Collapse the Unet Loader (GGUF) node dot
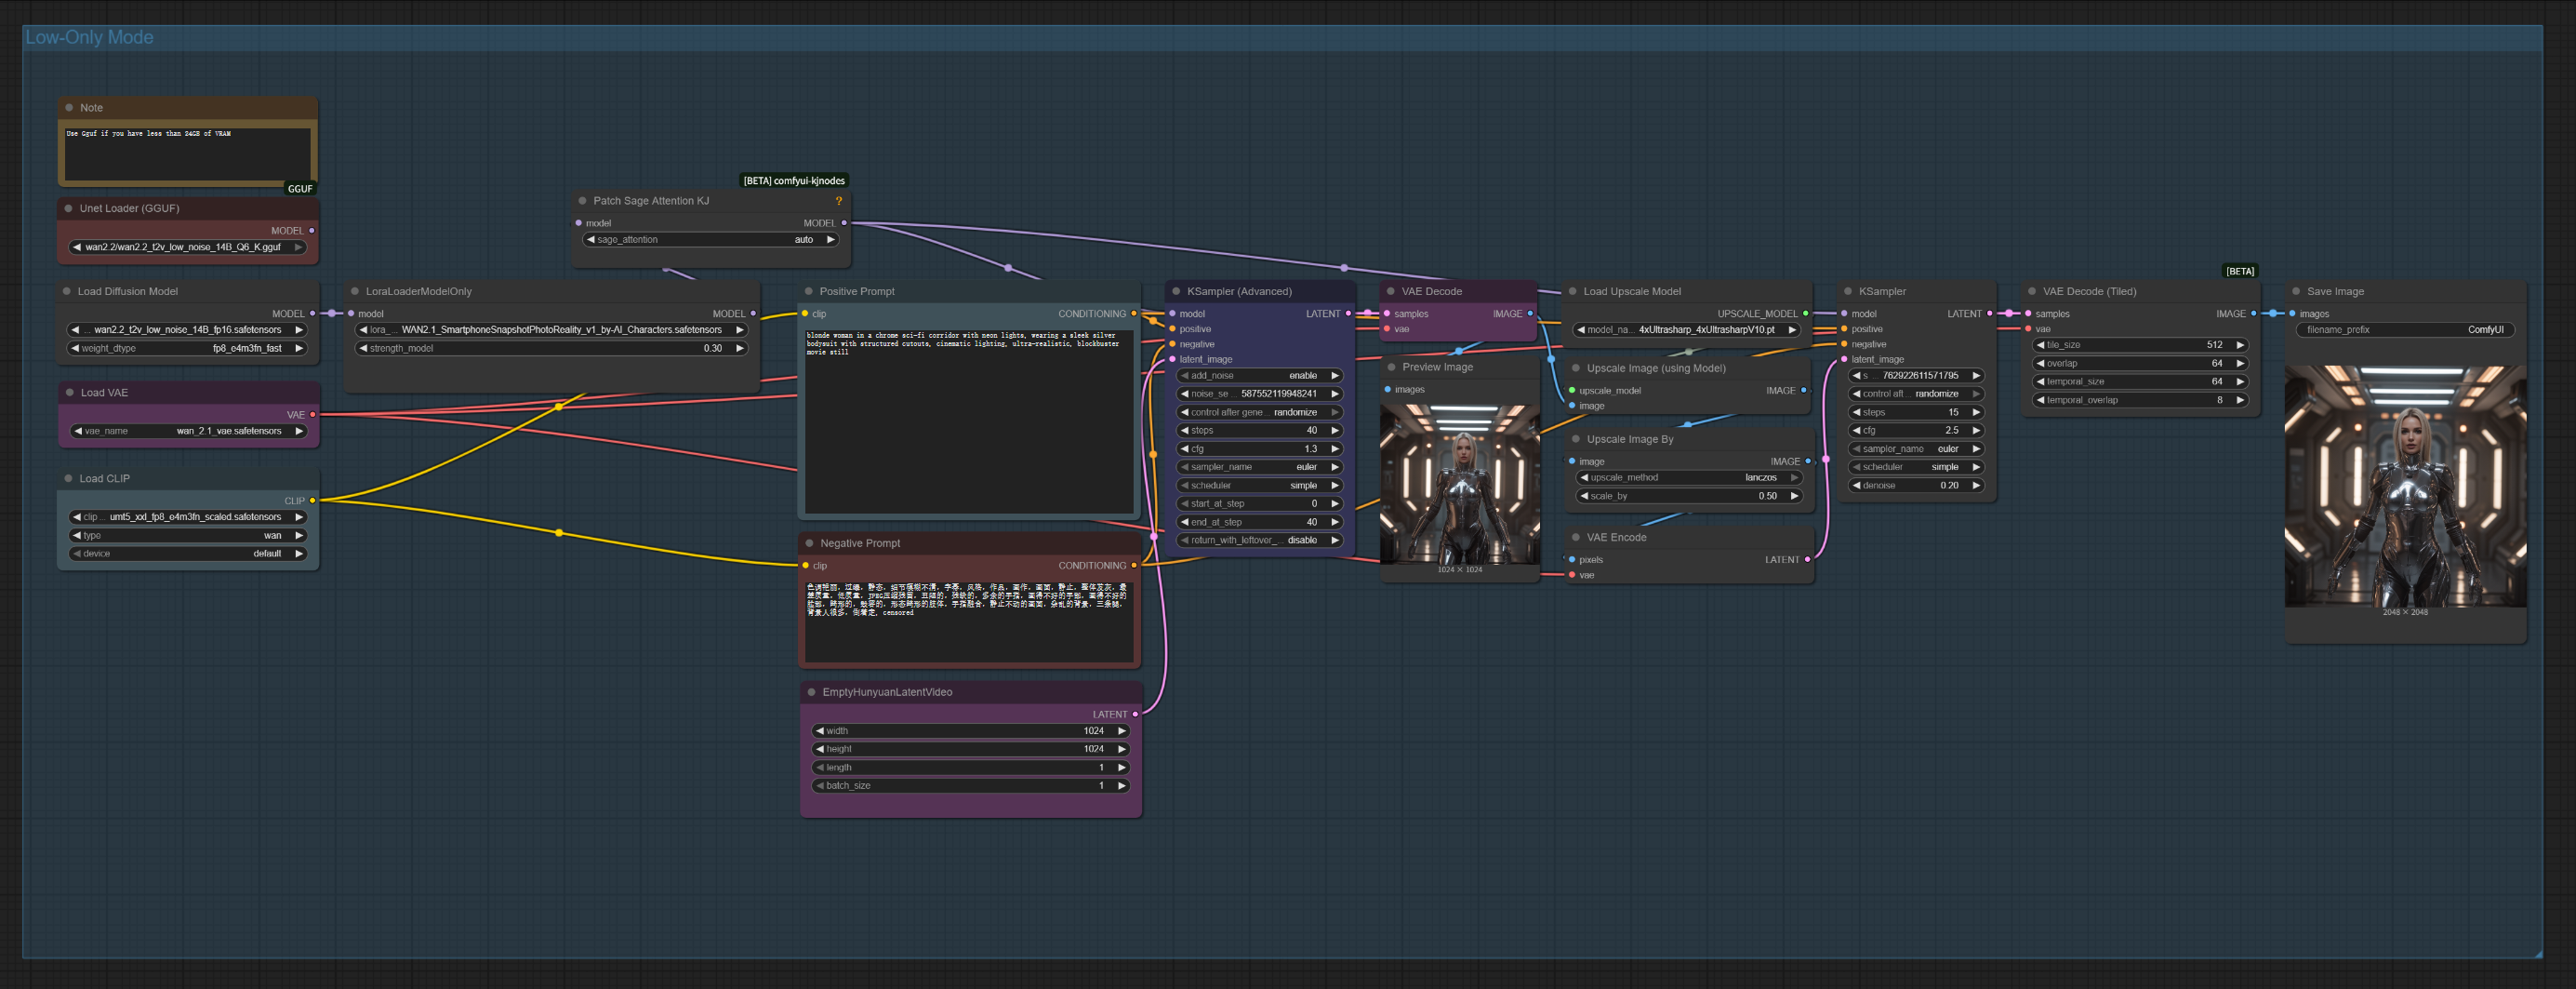This screenshot has width=2576, height=989. 69,209
